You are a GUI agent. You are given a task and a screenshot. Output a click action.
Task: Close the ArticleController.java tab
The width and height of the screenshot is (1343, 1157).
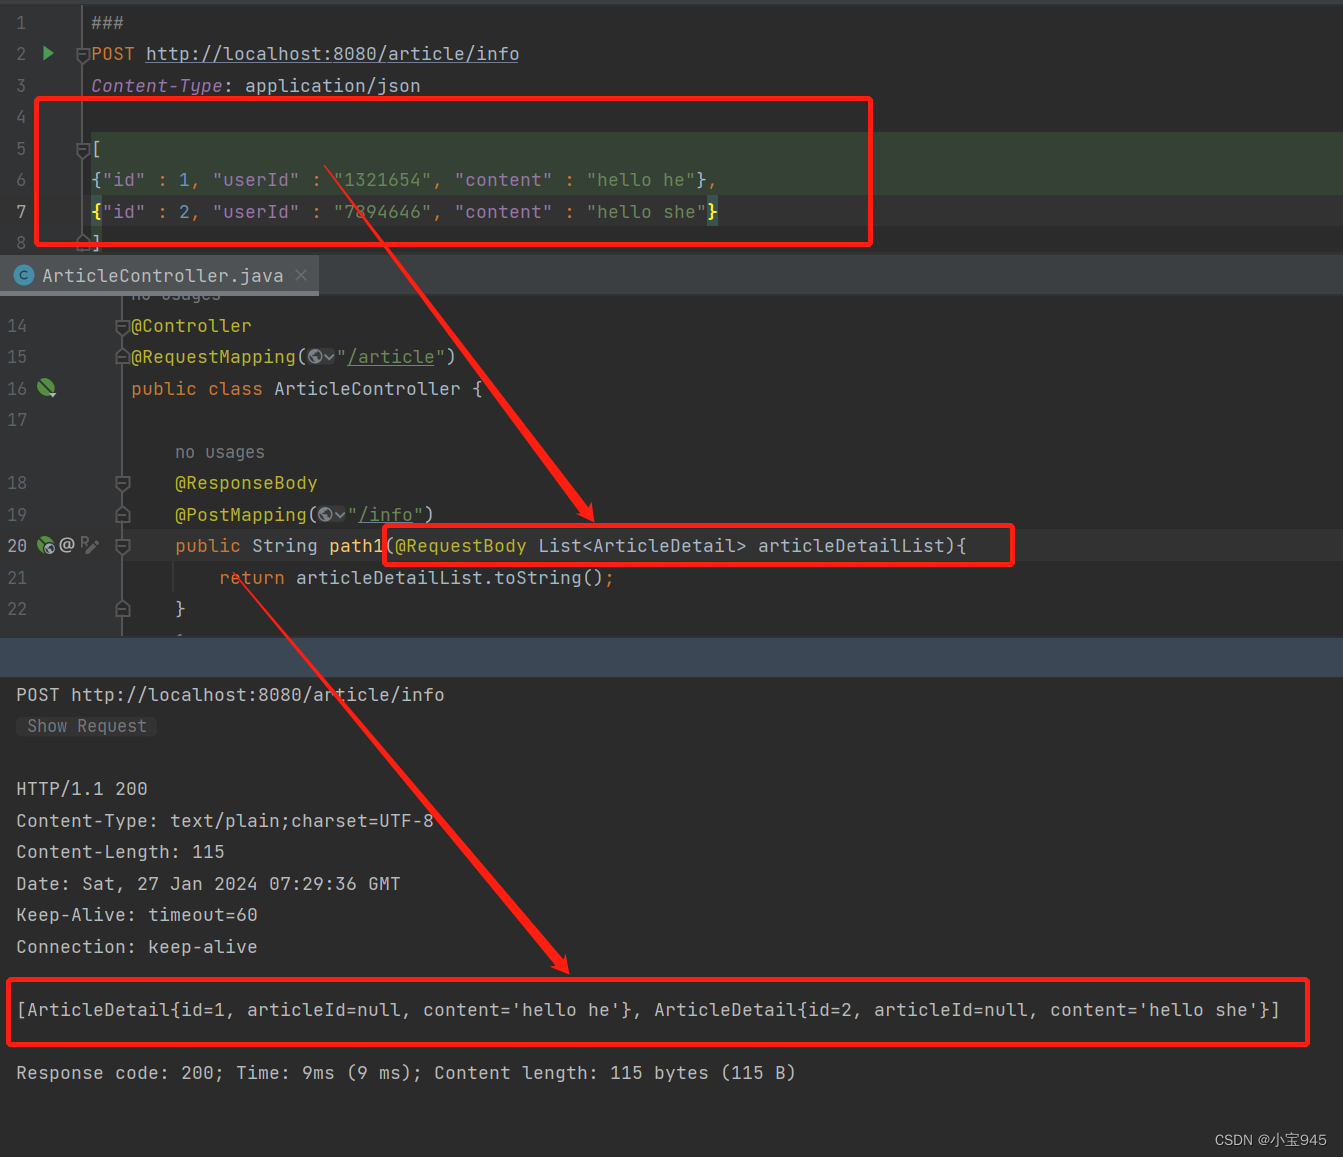point(302,275)
